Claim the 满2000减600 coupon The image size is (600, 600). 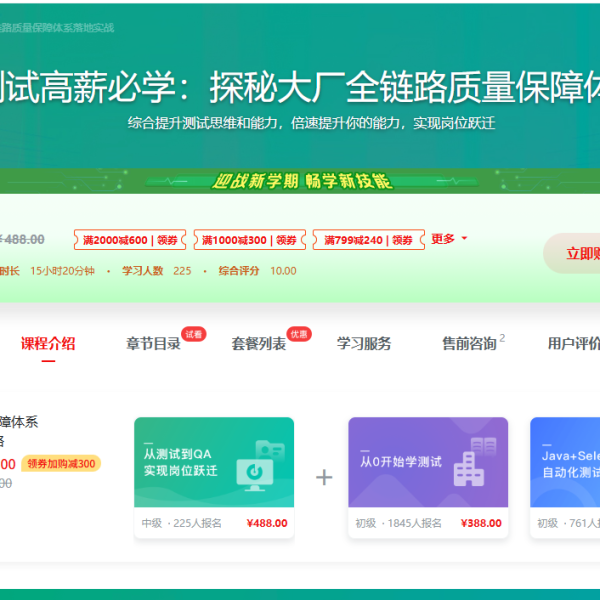[x=130, y=240]
